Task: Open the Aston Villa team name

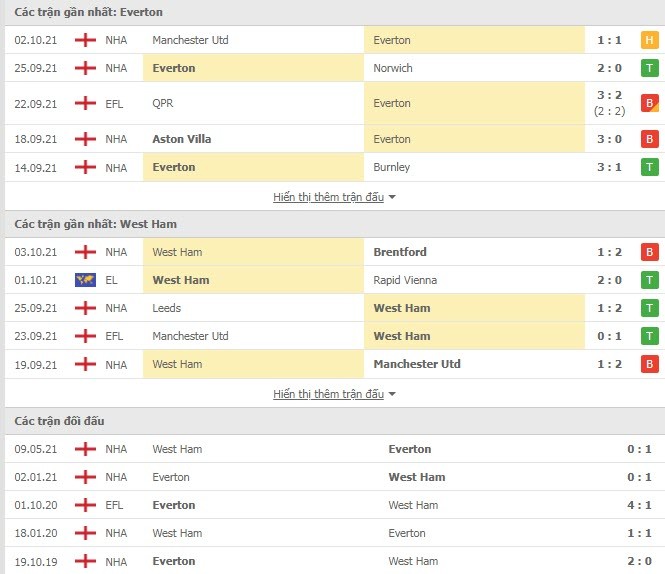Action: tap(182, 139)
